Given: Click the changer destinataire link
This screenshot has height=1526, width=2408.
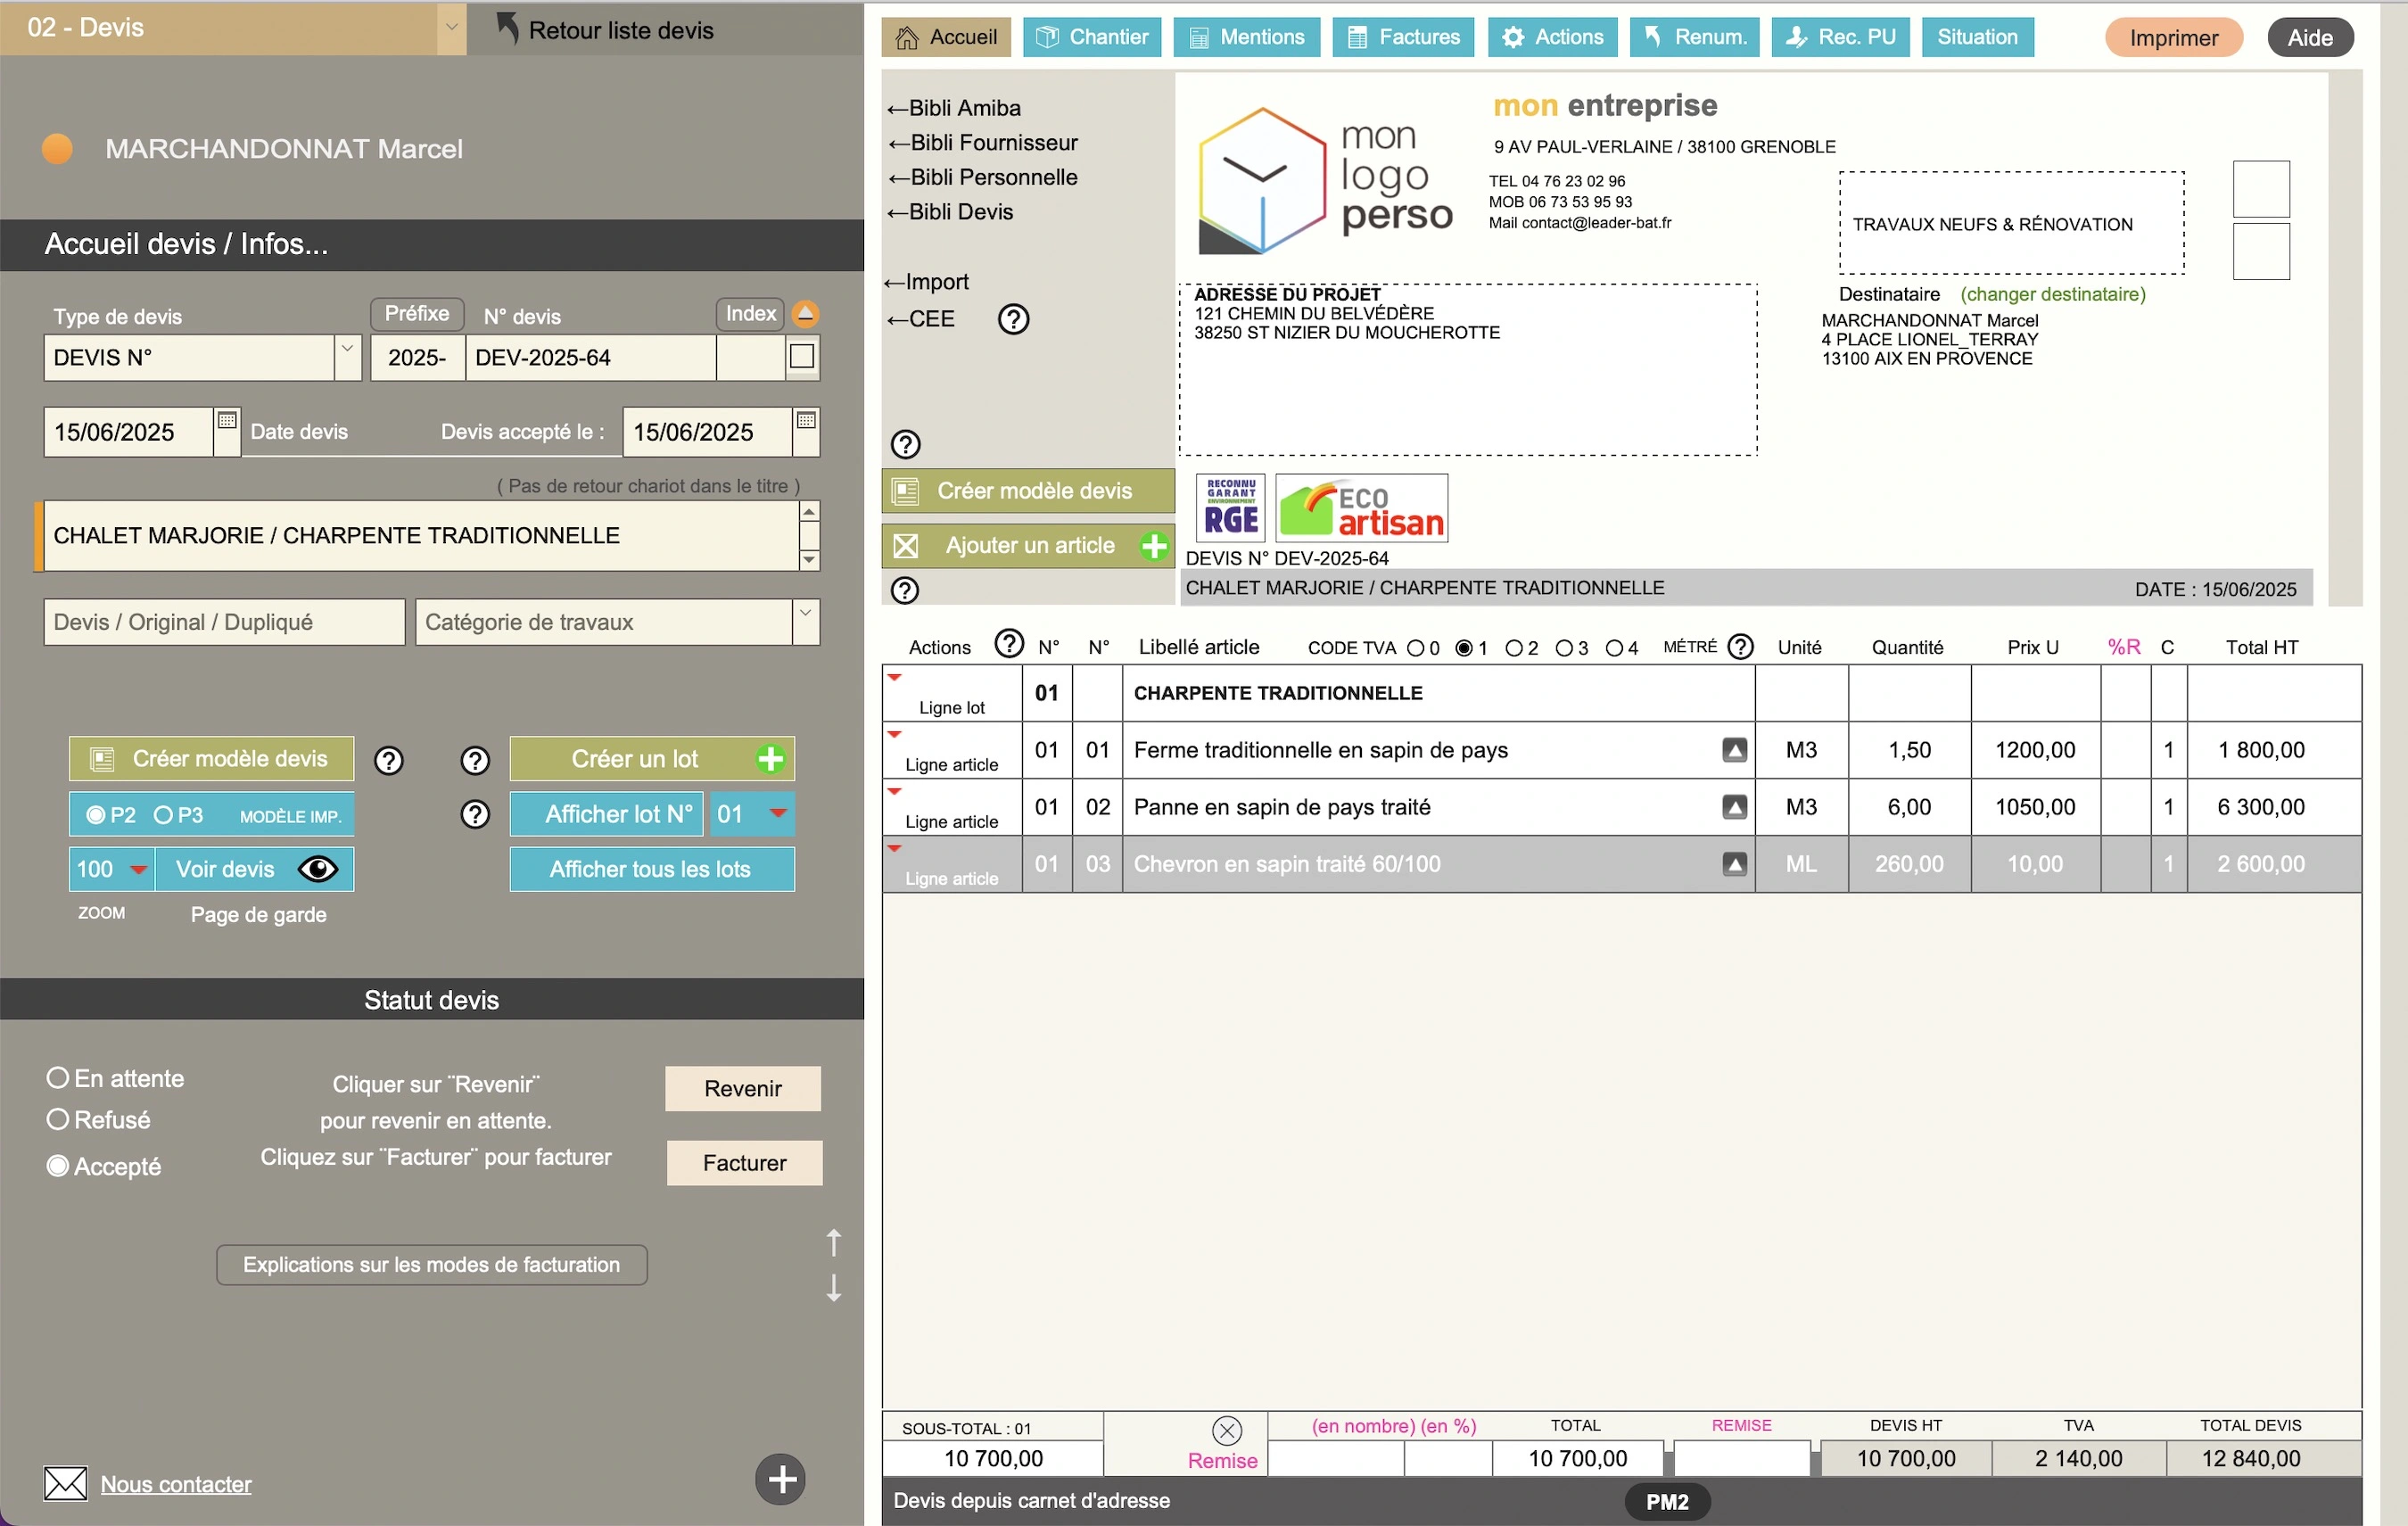Looking at the screenshot, I should pyautogui.click(x=2052, y=294).
